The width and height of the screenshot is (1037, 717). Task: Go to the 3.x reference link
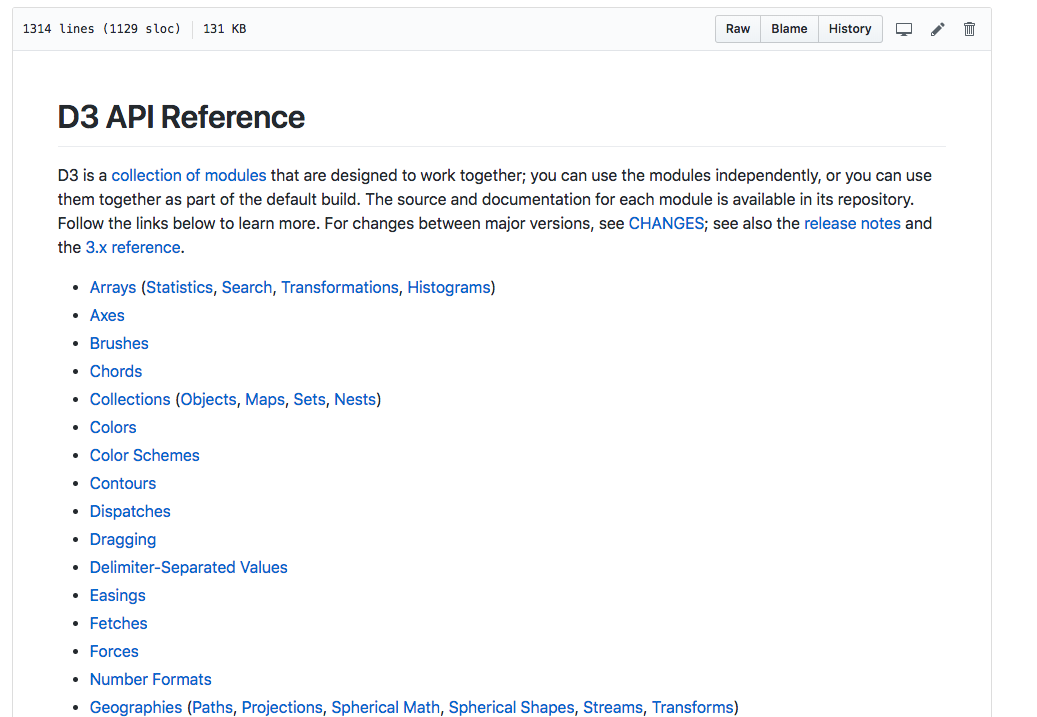(133, 247)
